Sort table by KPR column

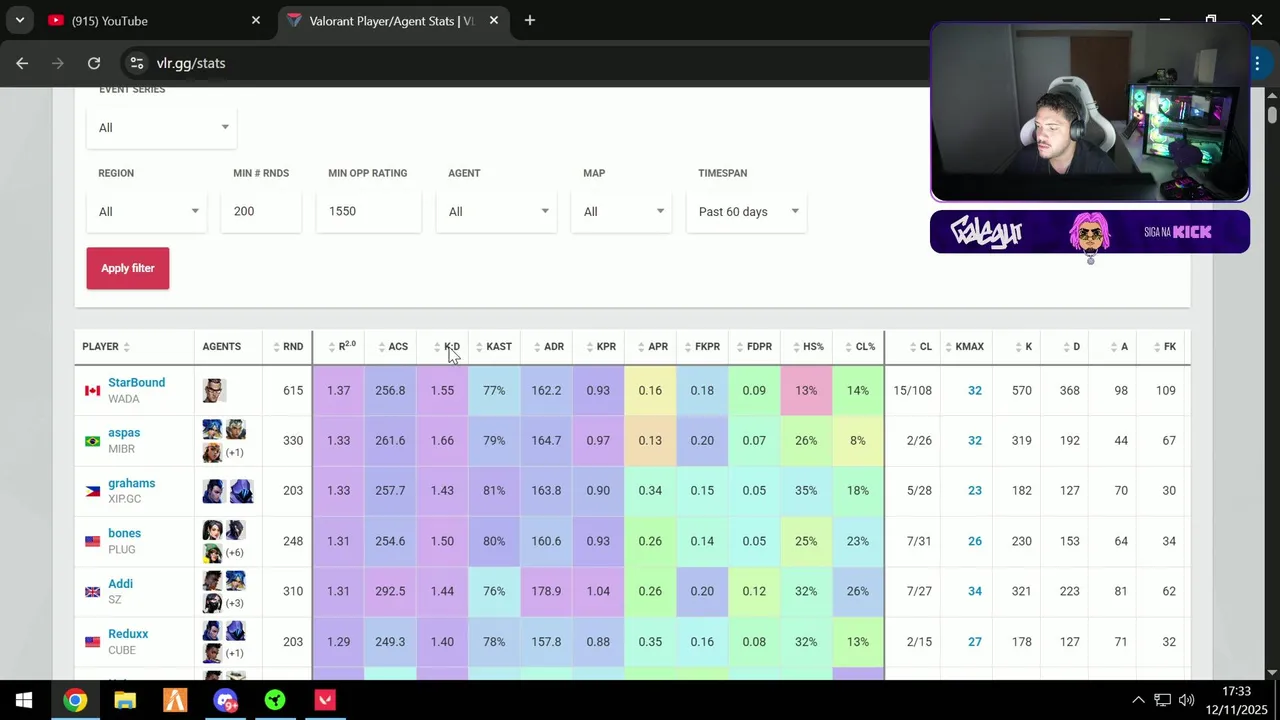[601, 347]
